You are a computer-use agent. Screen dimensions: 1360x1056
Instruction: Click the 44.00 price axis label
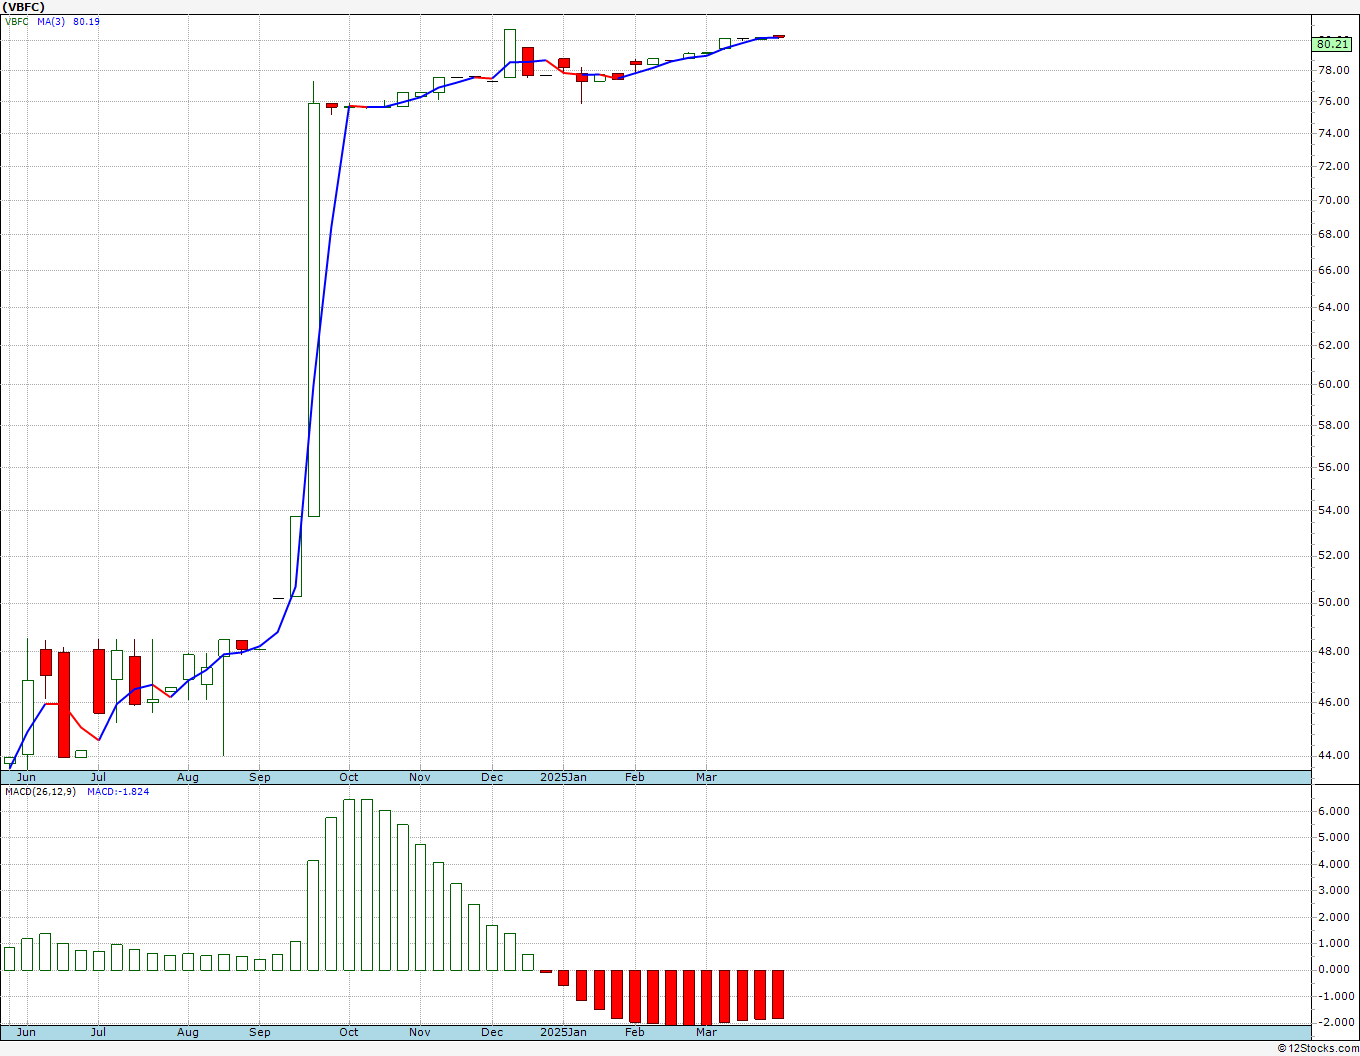[1333, 755]
